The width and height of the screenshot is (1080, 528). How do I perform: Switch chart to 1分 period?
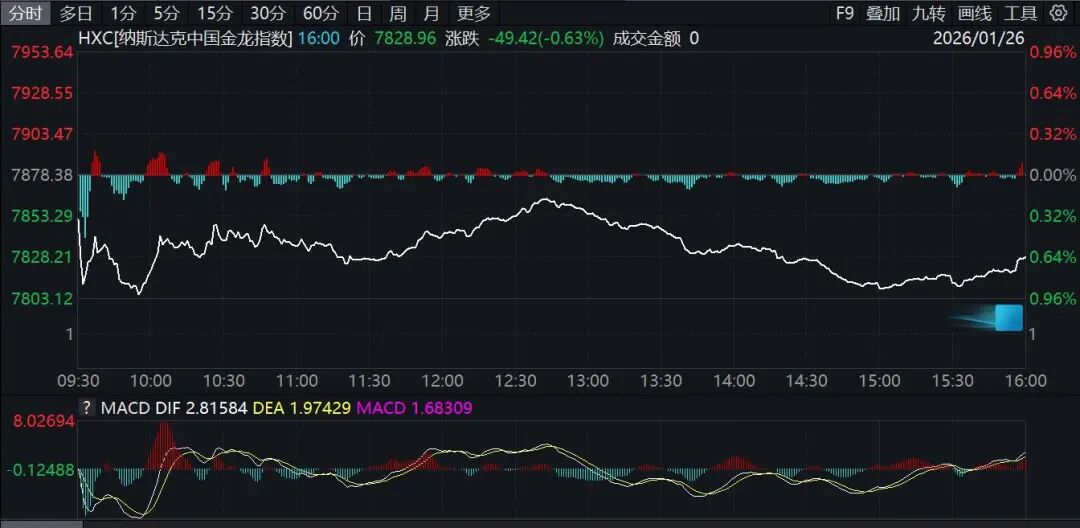pyautogui.click(x=123, y=13)
